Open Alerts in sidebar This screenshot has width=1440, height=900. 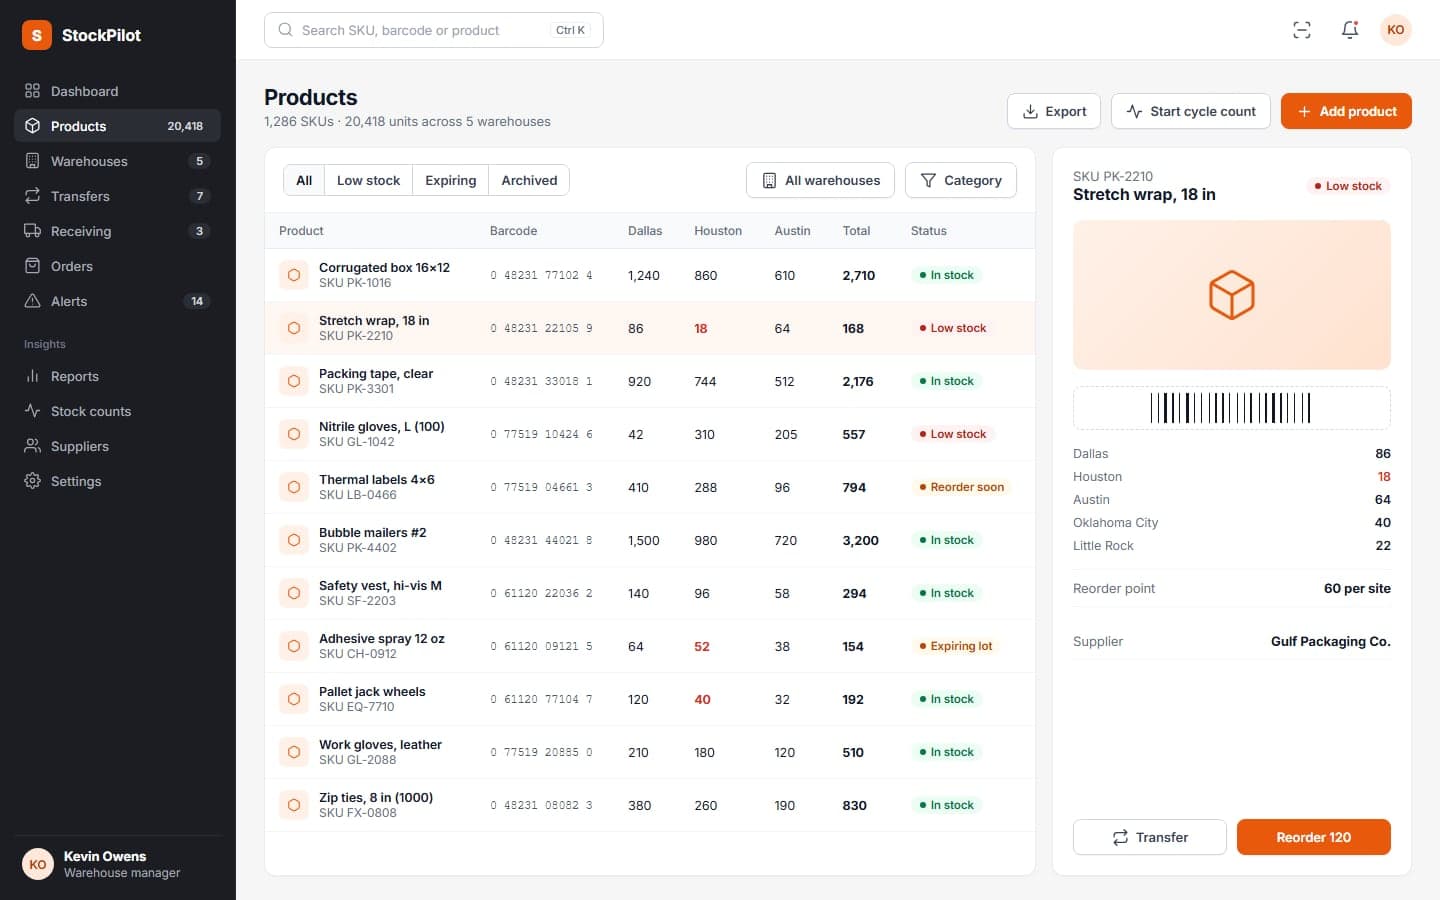(117, 301)
